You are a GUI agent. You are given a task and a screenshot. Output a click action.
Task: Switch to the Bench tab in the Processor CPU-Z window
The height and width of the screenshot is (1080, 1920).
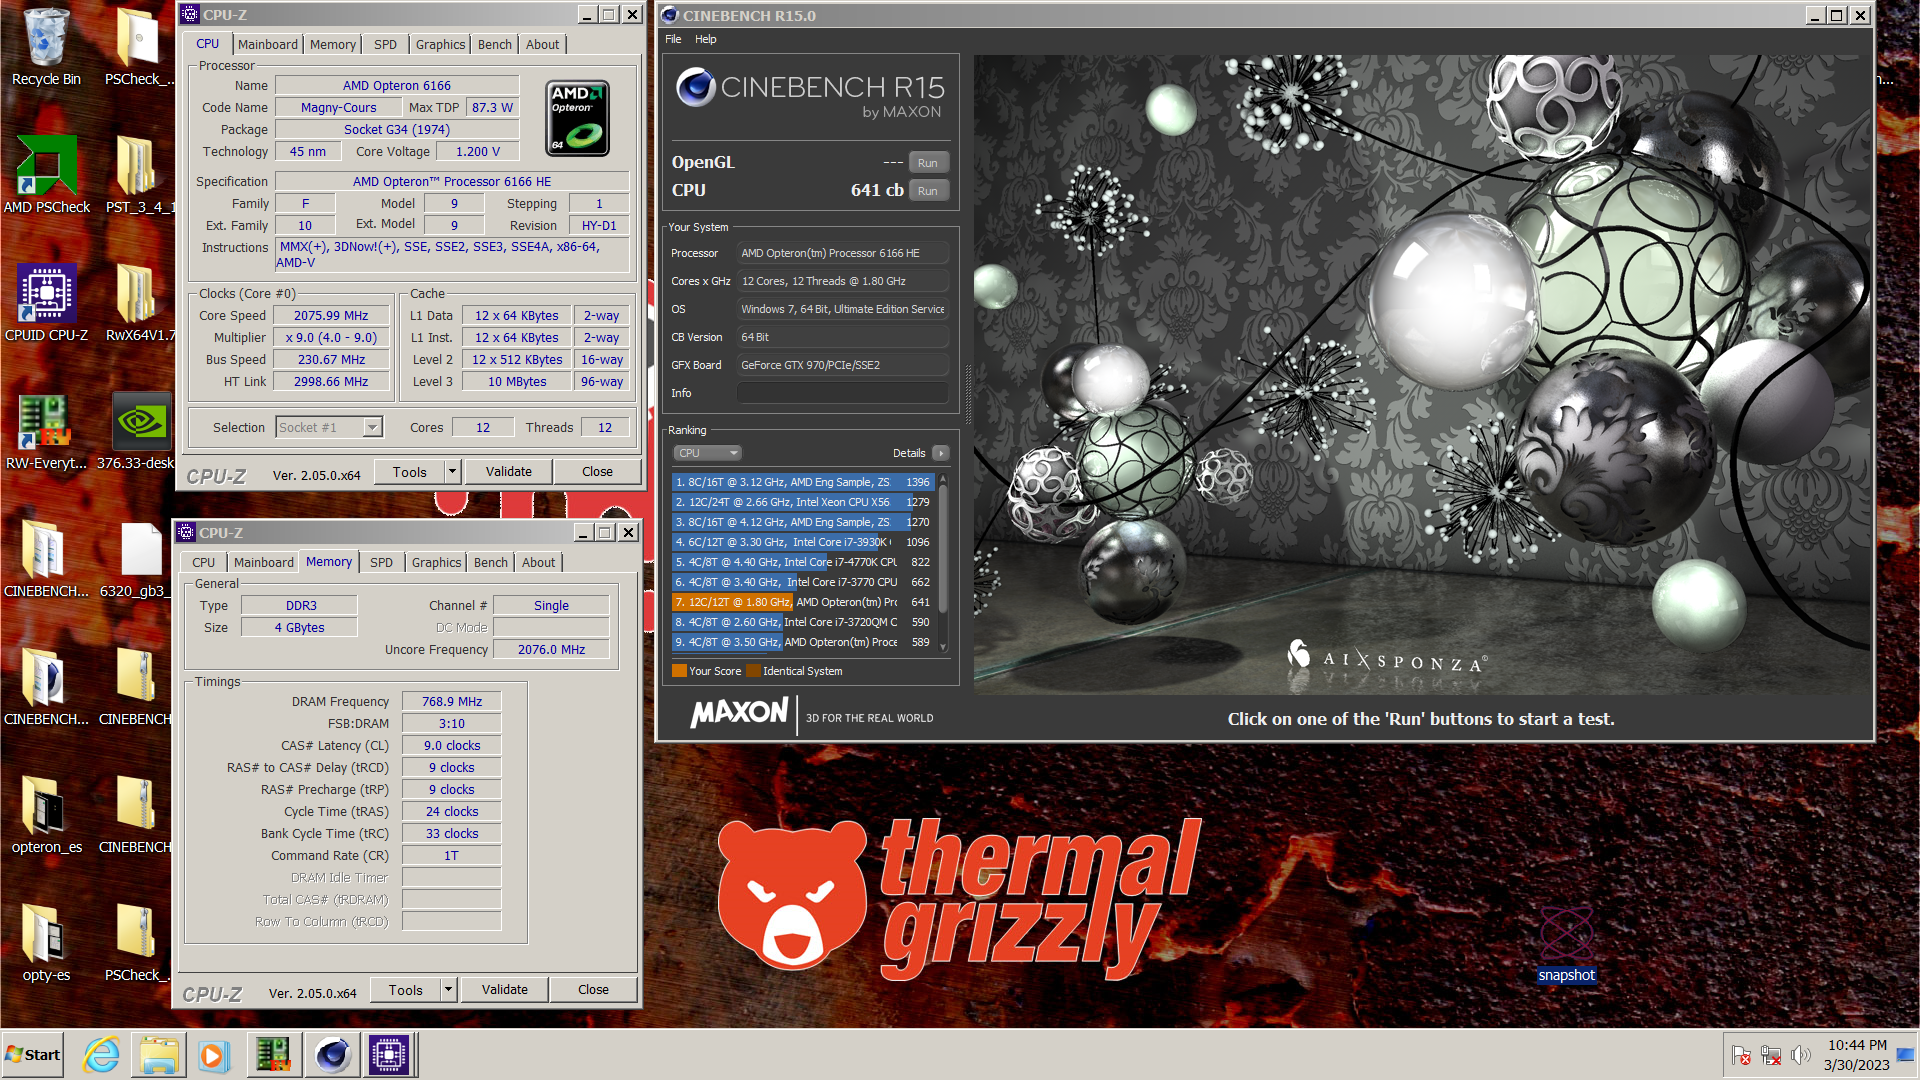click(x=494, y=44)
